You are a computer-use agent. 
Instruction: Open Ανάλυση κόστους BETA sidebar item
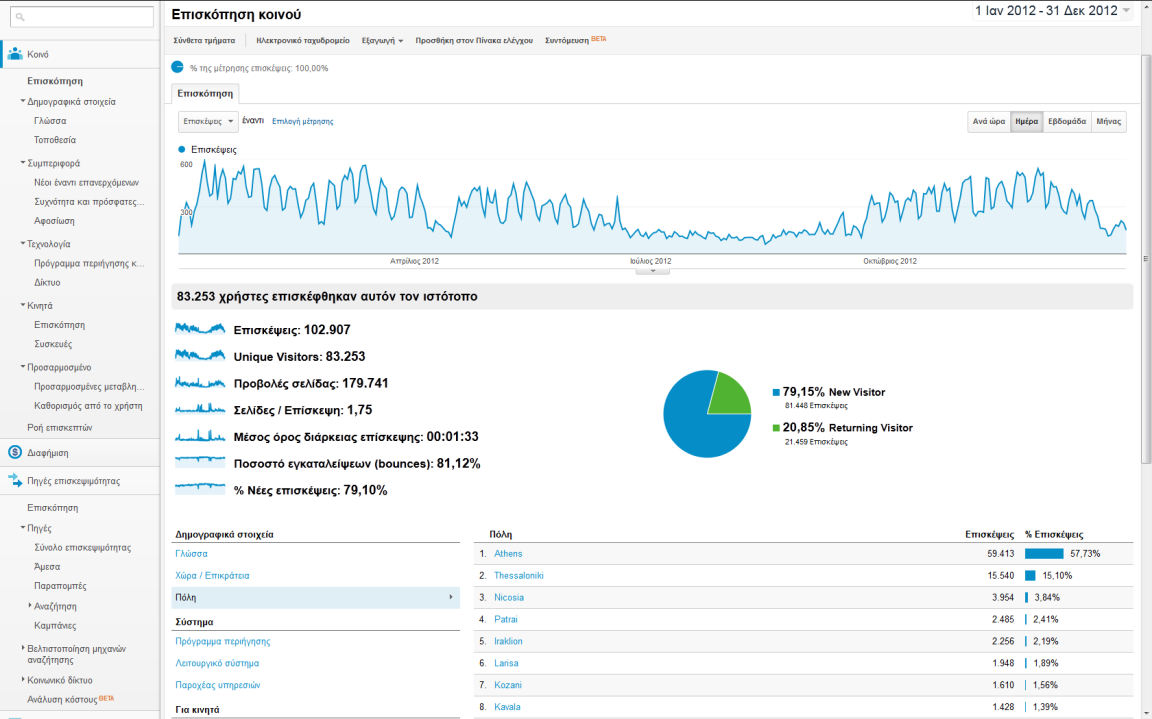point(71,699)
